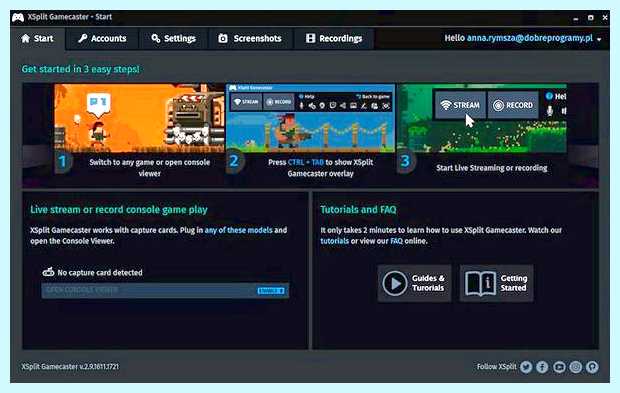Click the microphone icon in step 3 image
This screenshot has width=620, height=393.
point(550,111)
